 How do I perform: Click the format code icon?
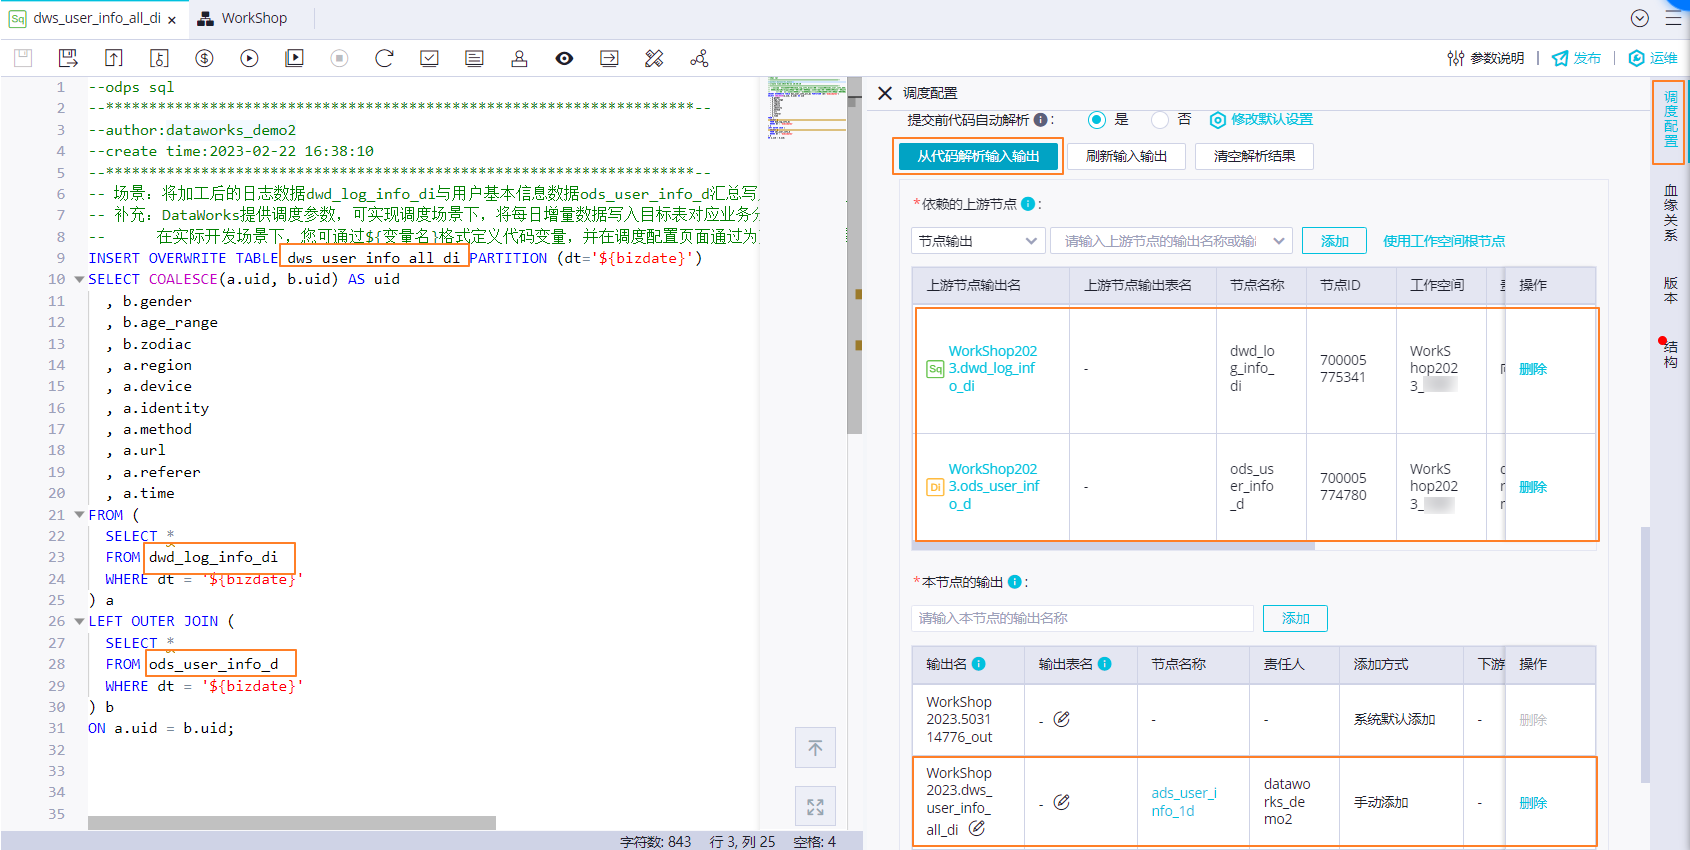tap(474, 58)
